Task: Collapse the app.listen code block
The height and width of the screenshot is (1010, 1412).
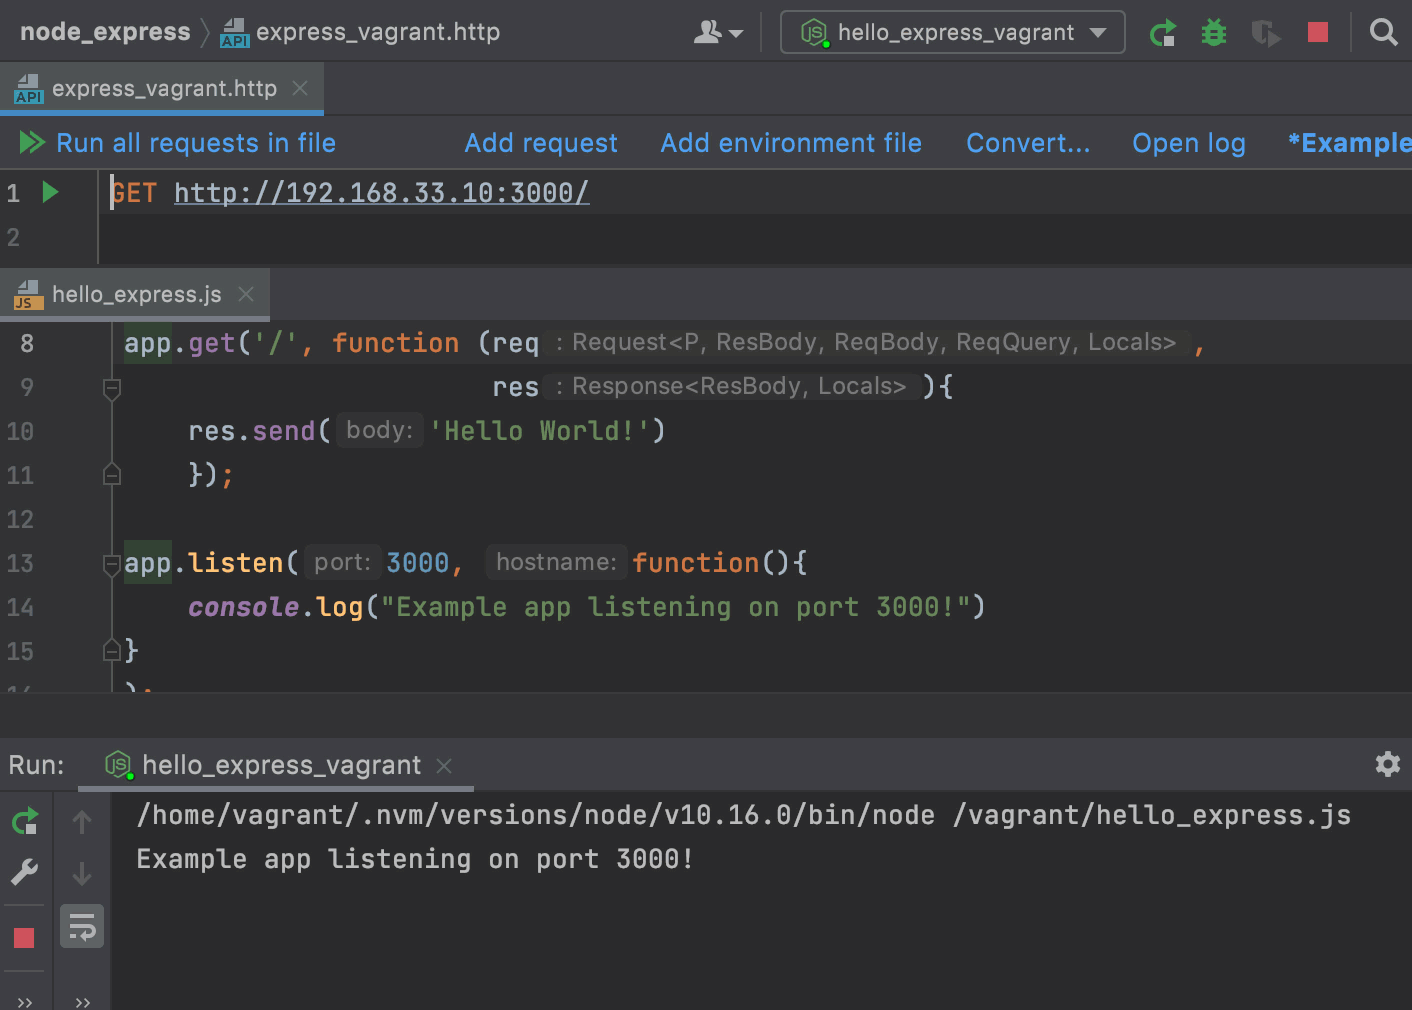Action: click(x=111, y=564)
